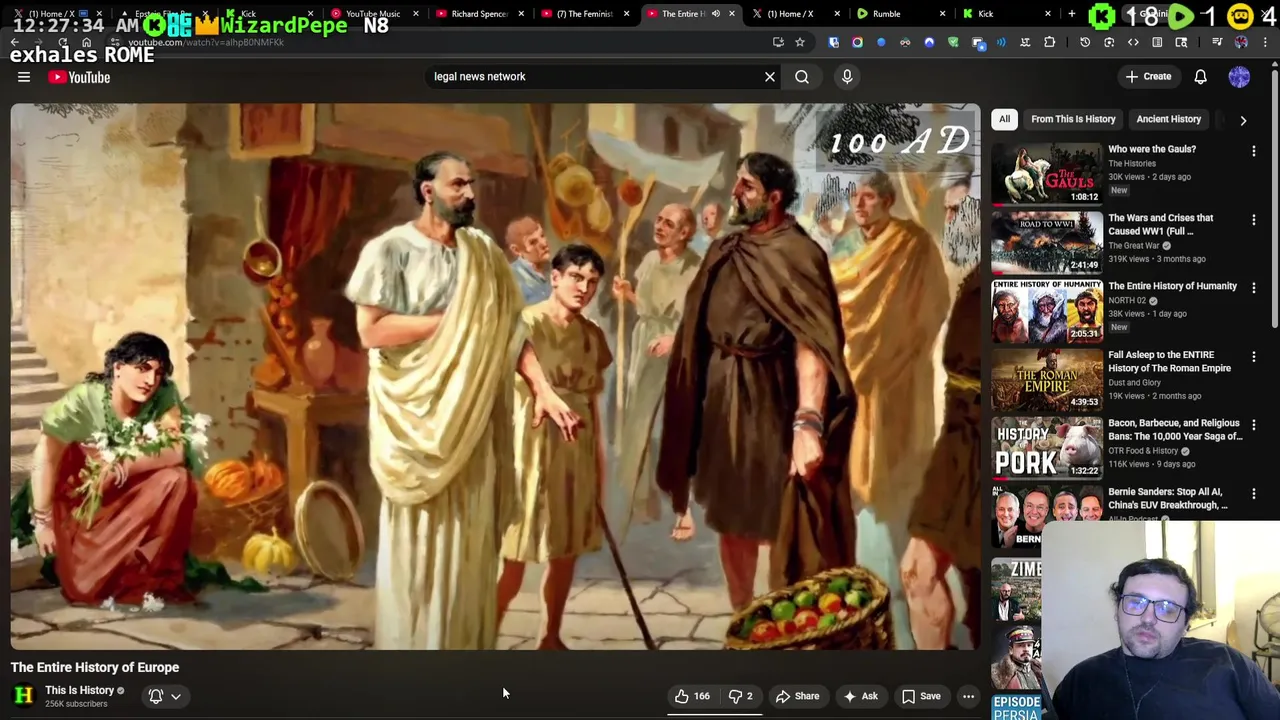Click the Ask button
The height and width of the screenshot is (720, 1280).
click(x=860, y=696)
